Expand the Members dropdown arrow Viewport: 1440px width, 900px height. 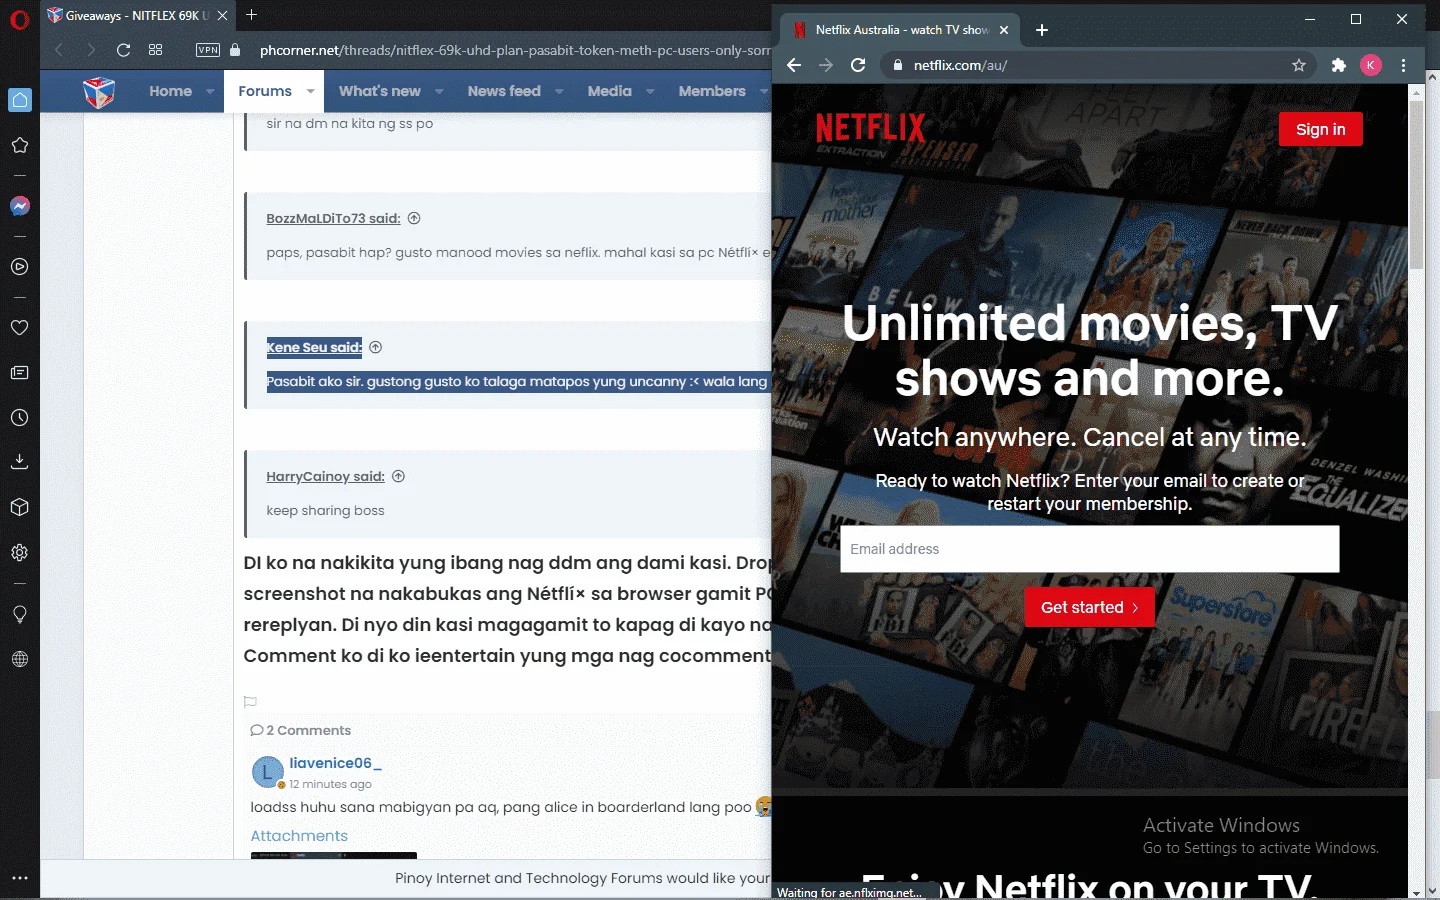coord(764,91)
